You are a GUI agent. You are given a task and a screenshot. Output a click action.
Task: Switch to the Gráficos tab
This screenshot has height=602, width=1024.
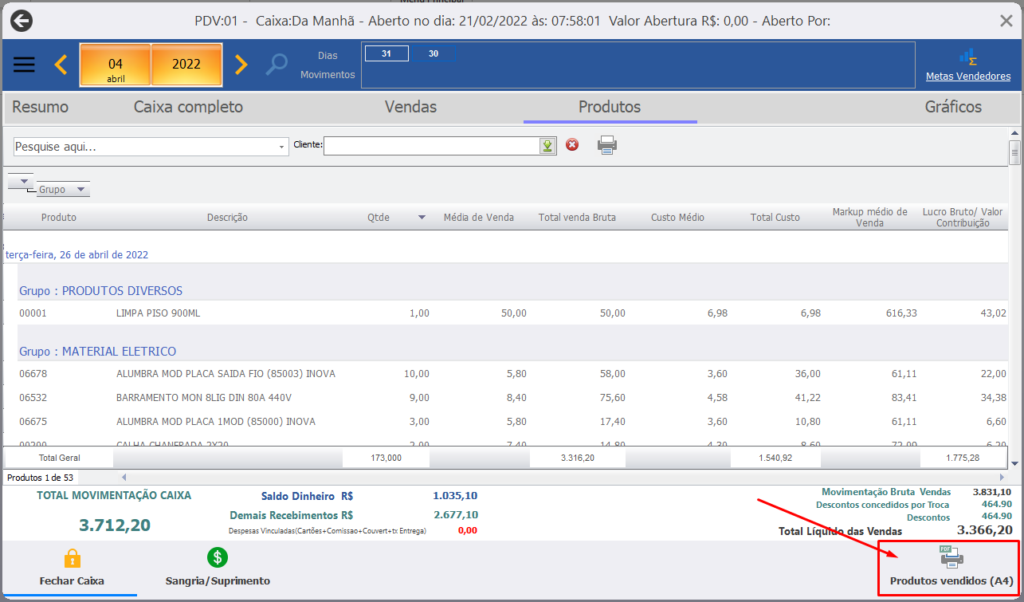point(953,107)
